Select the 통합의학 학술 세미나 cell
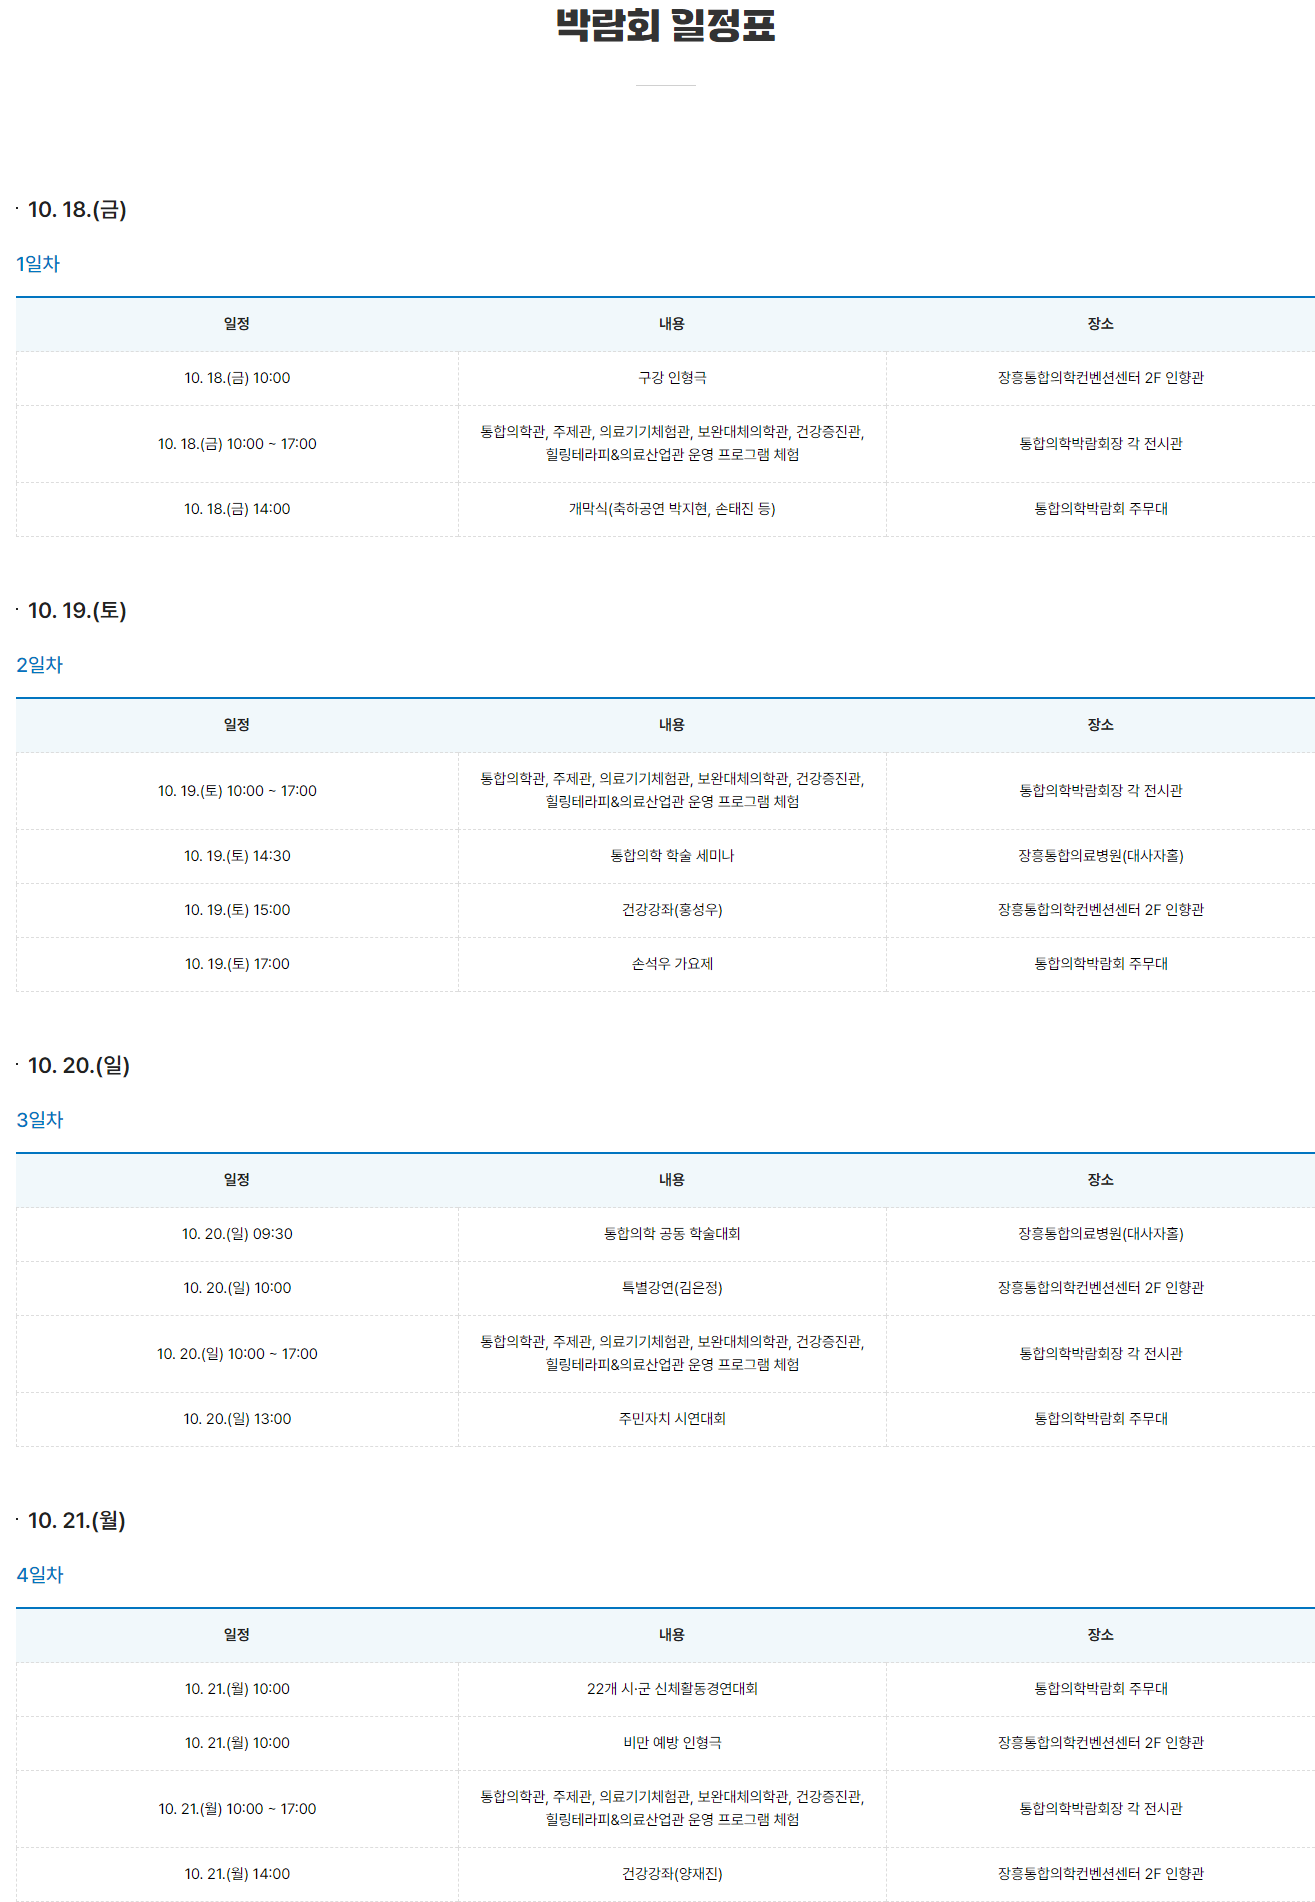1315x1902 pixels. (672, 856)
